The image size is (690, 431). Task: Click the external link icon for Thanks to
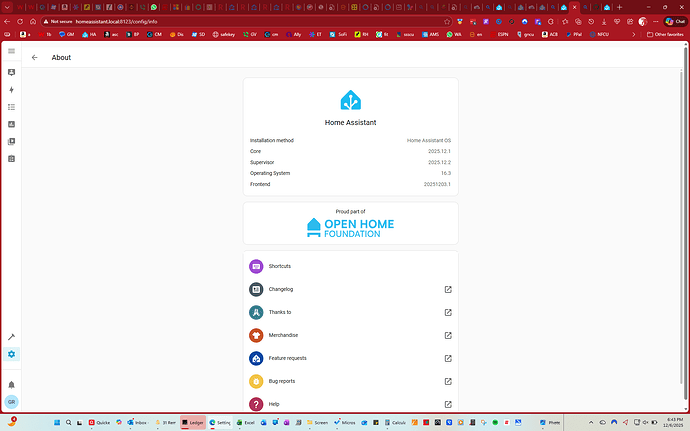pyautogui.click(x=448, y=312)
